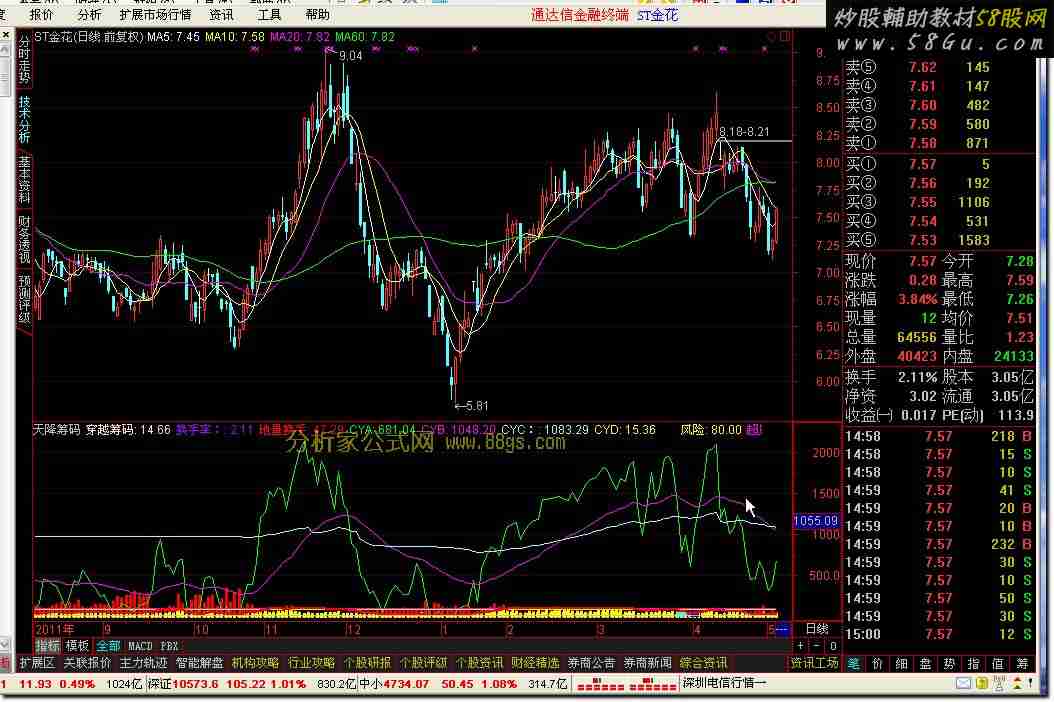Click the 指 index tab

click(x=973, y=663)
